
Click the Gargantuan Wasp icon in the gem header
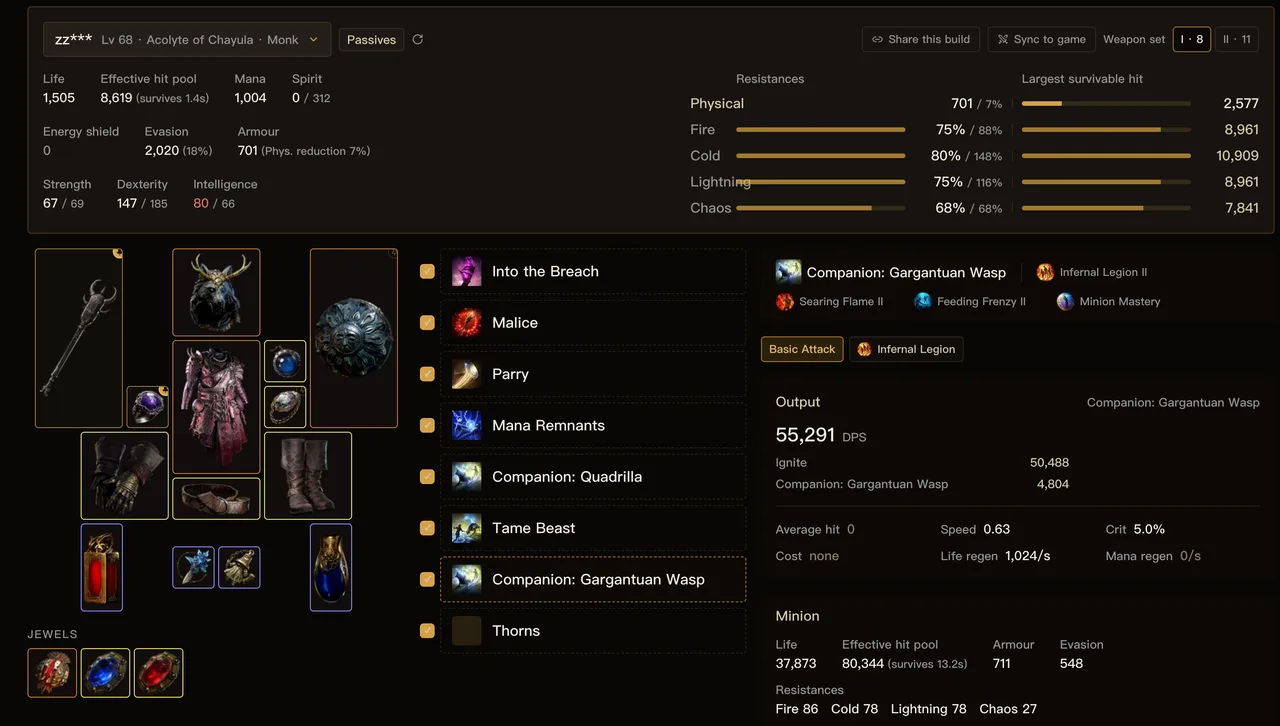[788, 272]
